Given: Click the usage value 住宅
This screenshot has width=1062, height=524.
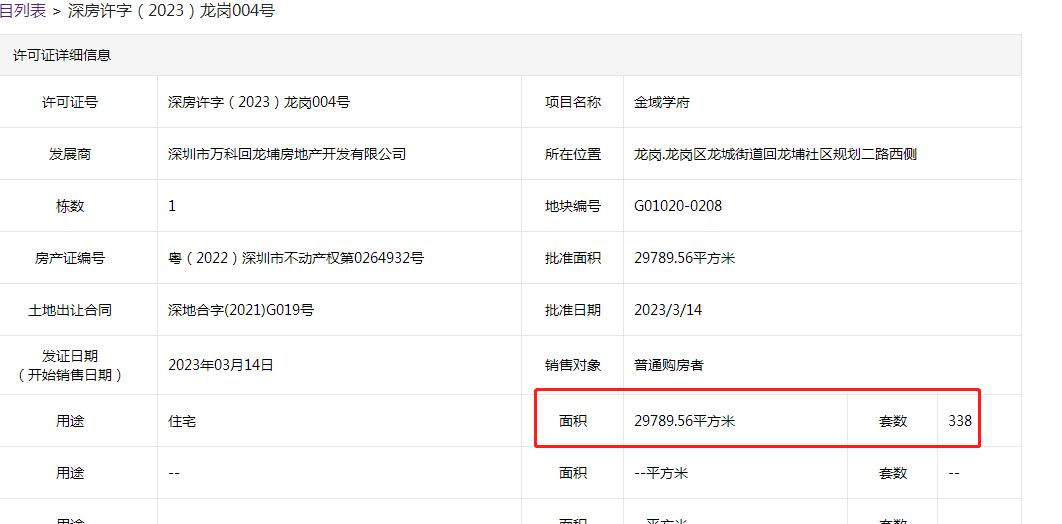Looking at the screenshot, I should (182, 421).
